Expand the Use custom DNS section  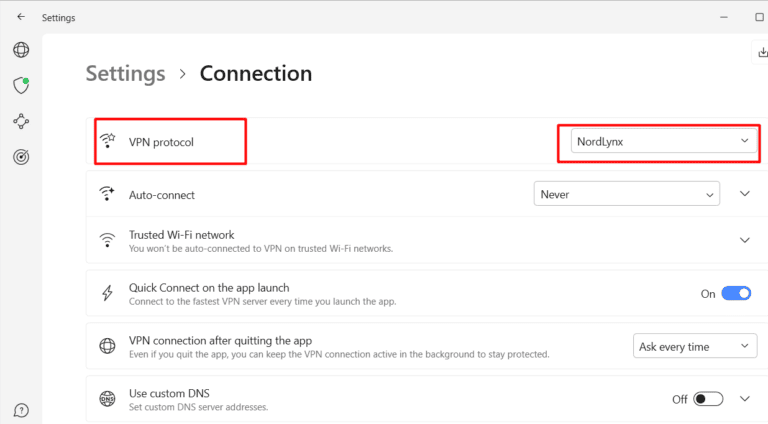(x=744, y=399)
